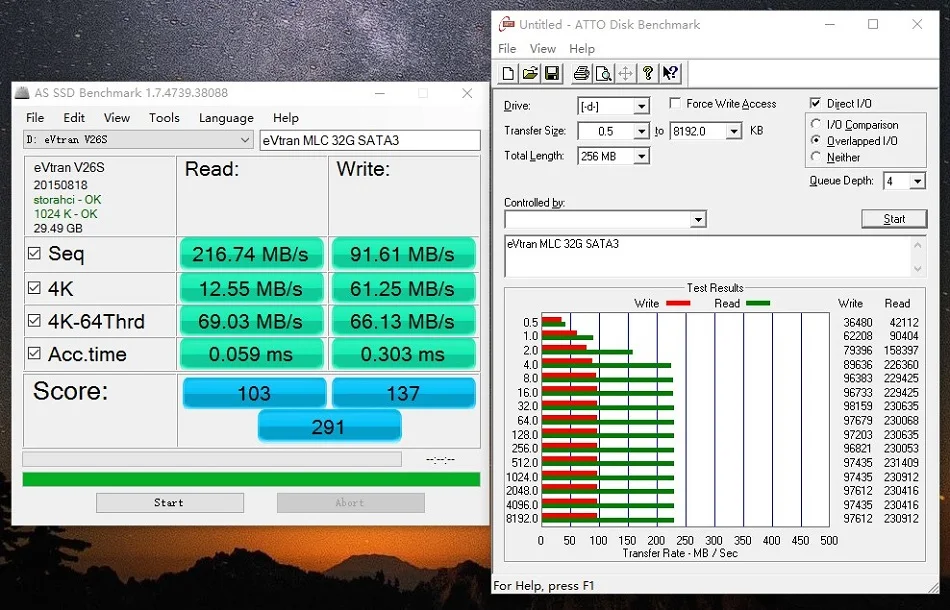Click description box scrollbar down arrow

click(917, 268)
